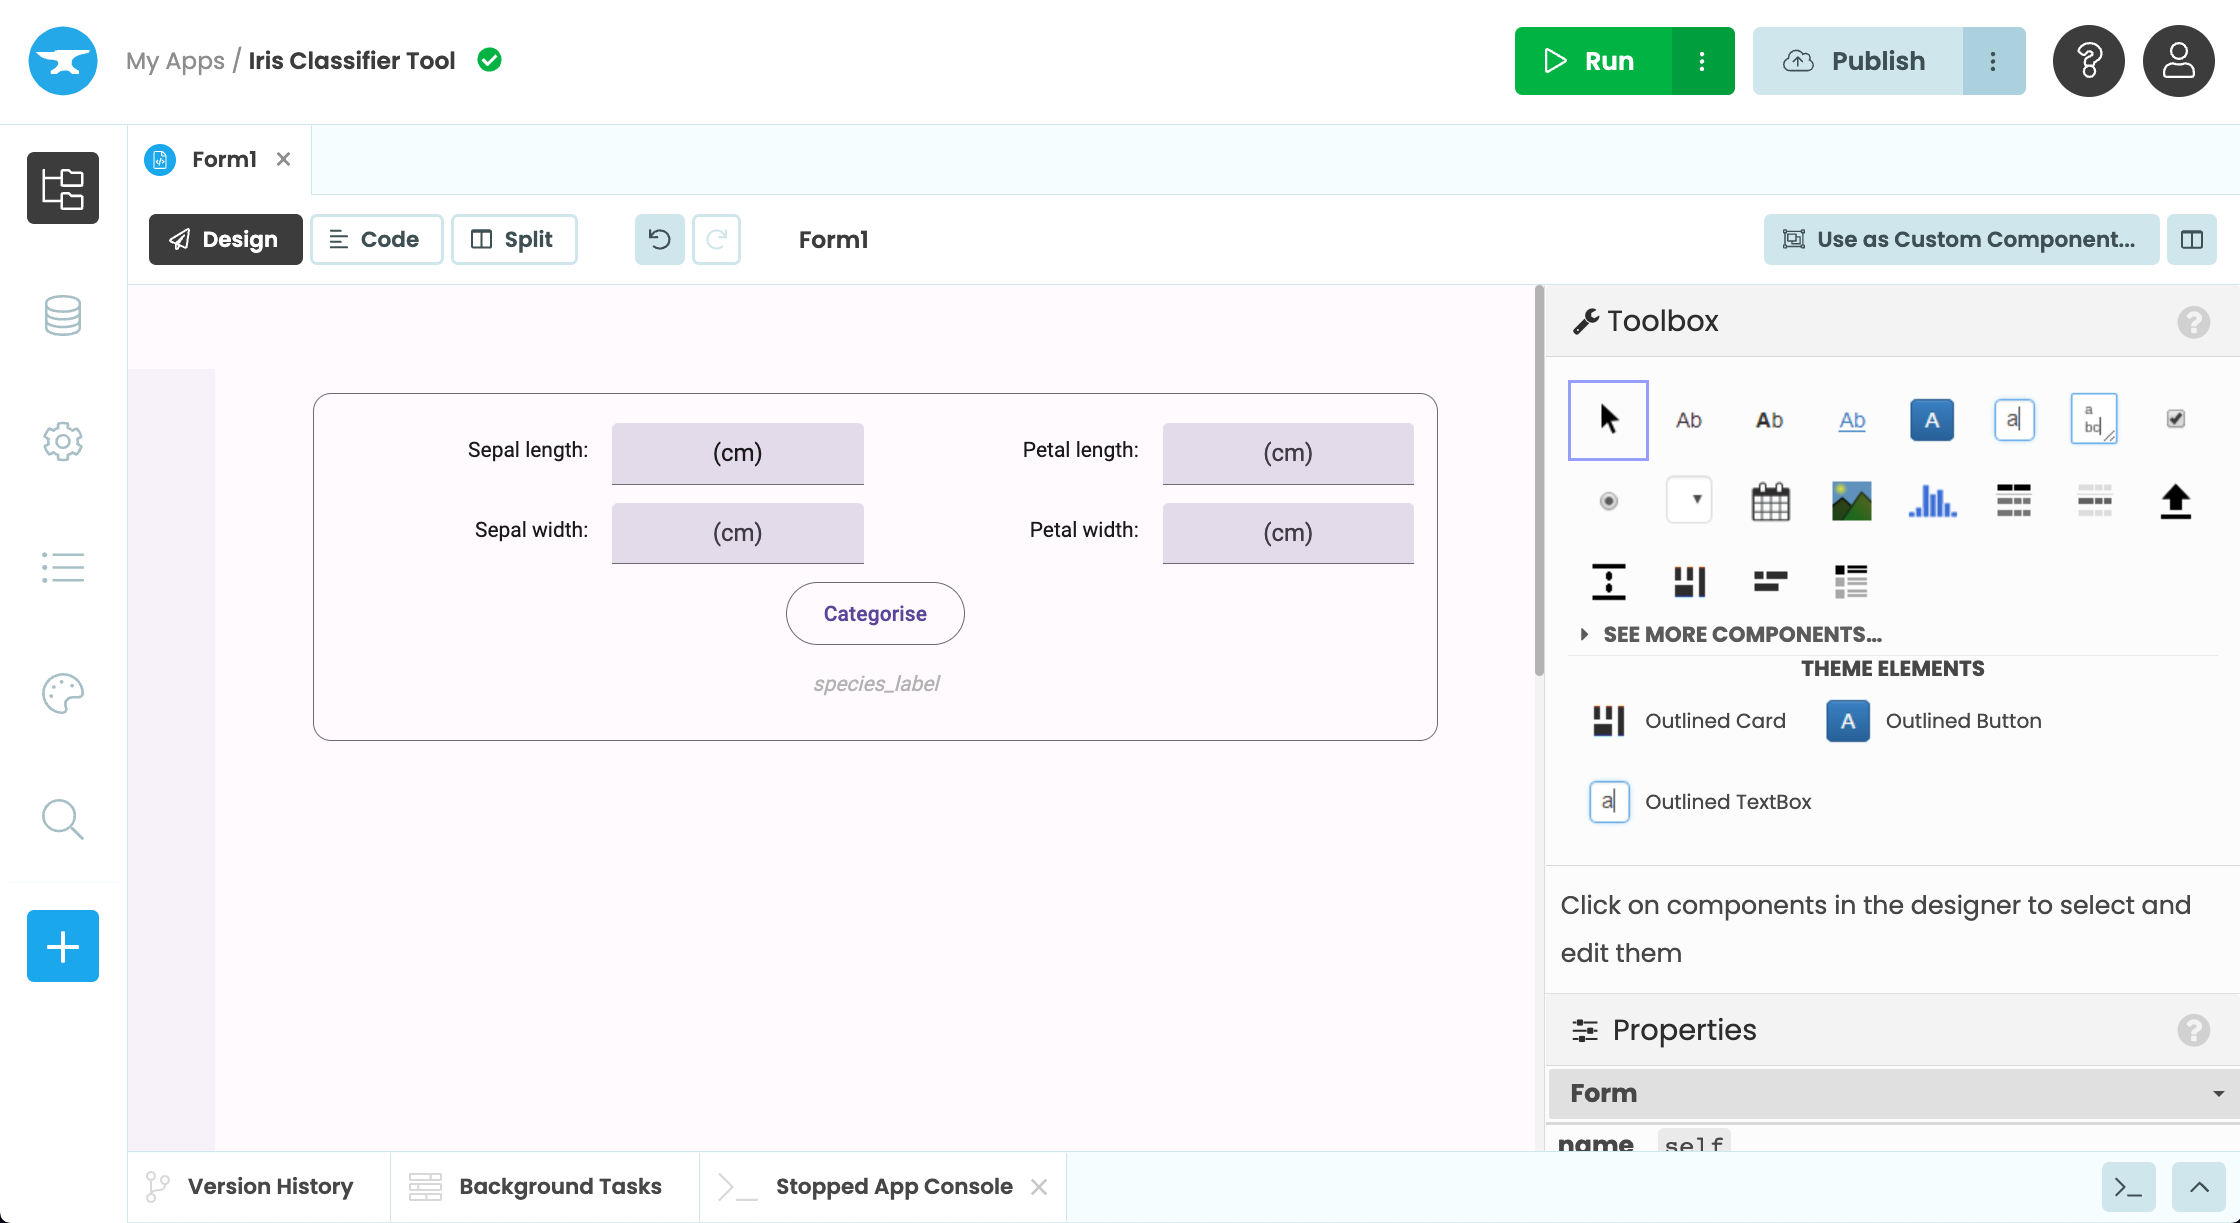Click the outlined TextBox component icon
Image resolution: width=2240 pixels, height=1223 pixels.
[1609, 801]
